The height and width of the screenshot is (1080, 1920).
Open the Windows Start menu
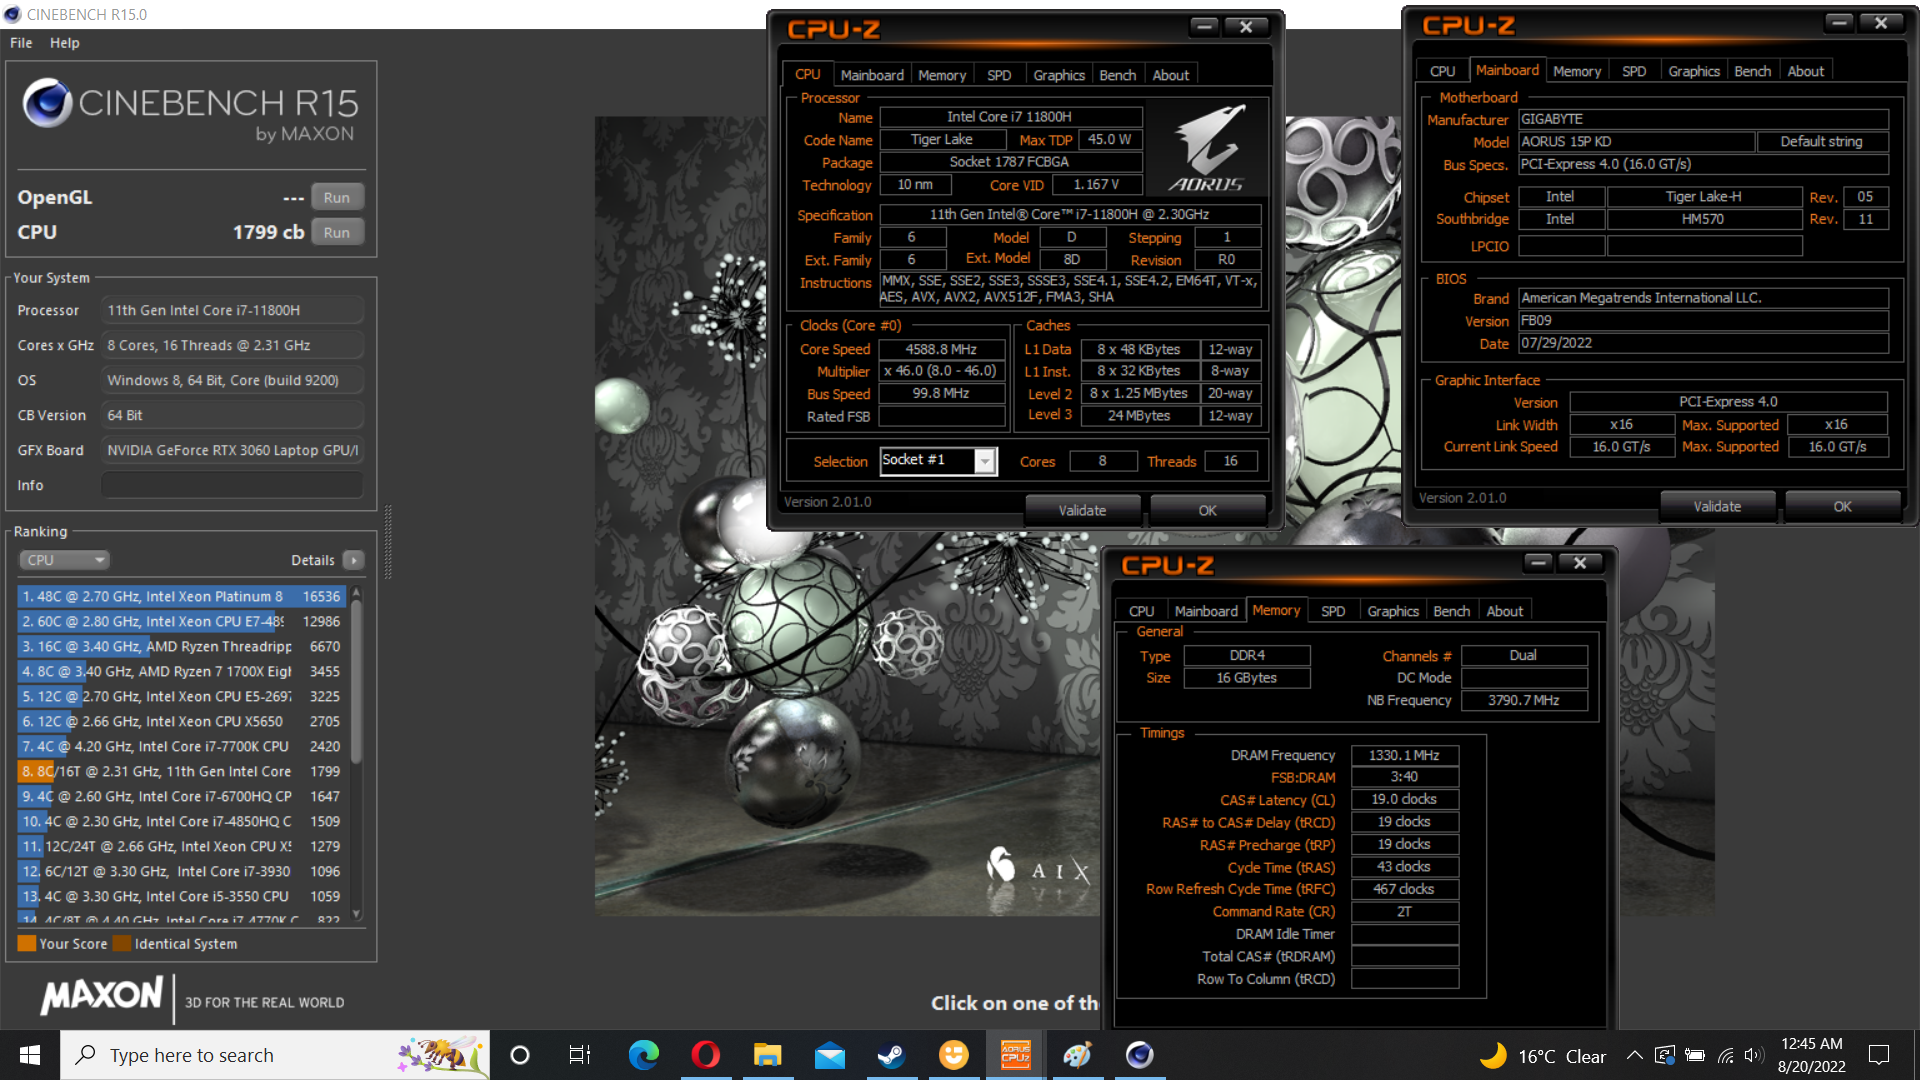click(x=30, y=1055)
